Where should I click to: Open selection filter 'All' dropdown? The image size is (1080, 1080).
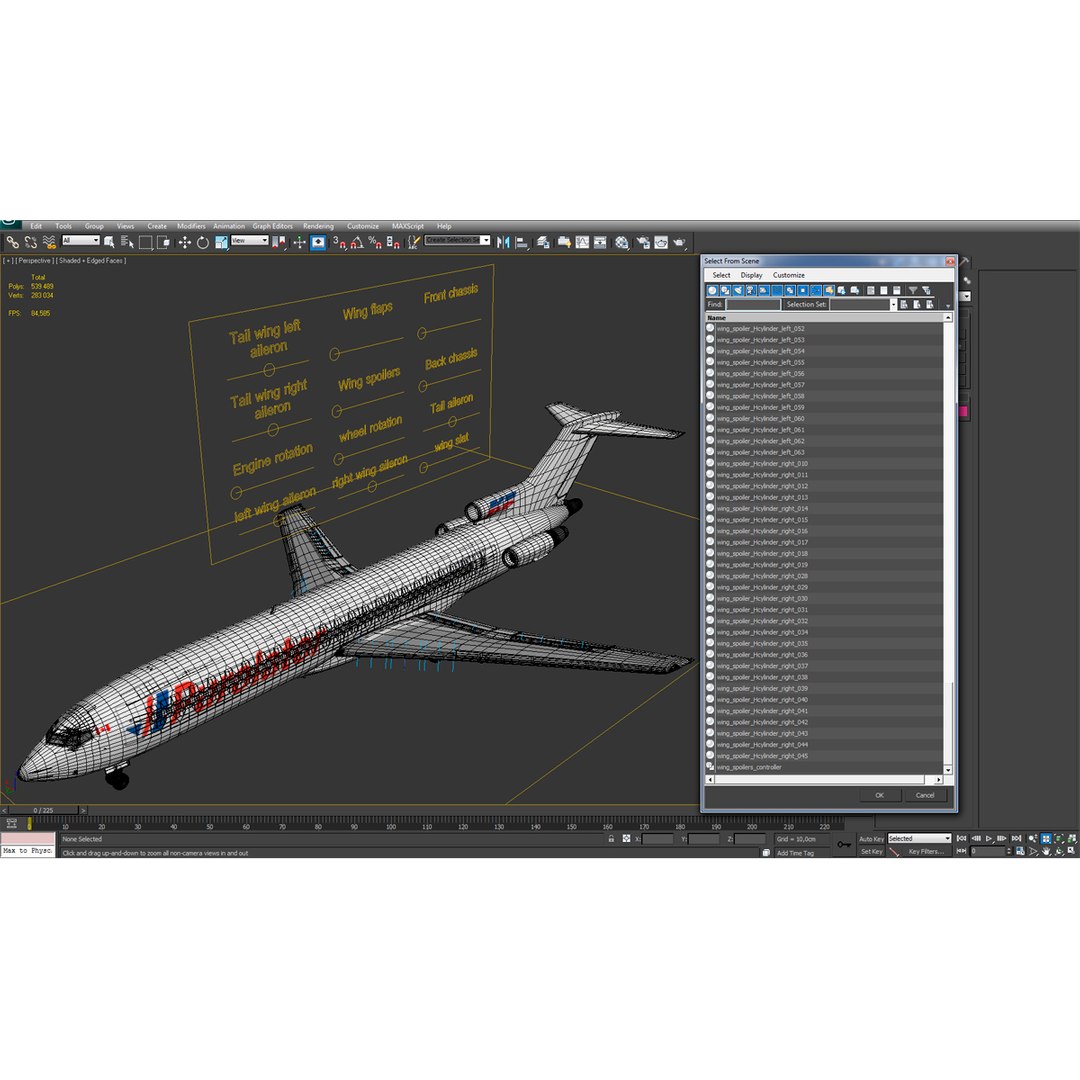click(81, 240)
